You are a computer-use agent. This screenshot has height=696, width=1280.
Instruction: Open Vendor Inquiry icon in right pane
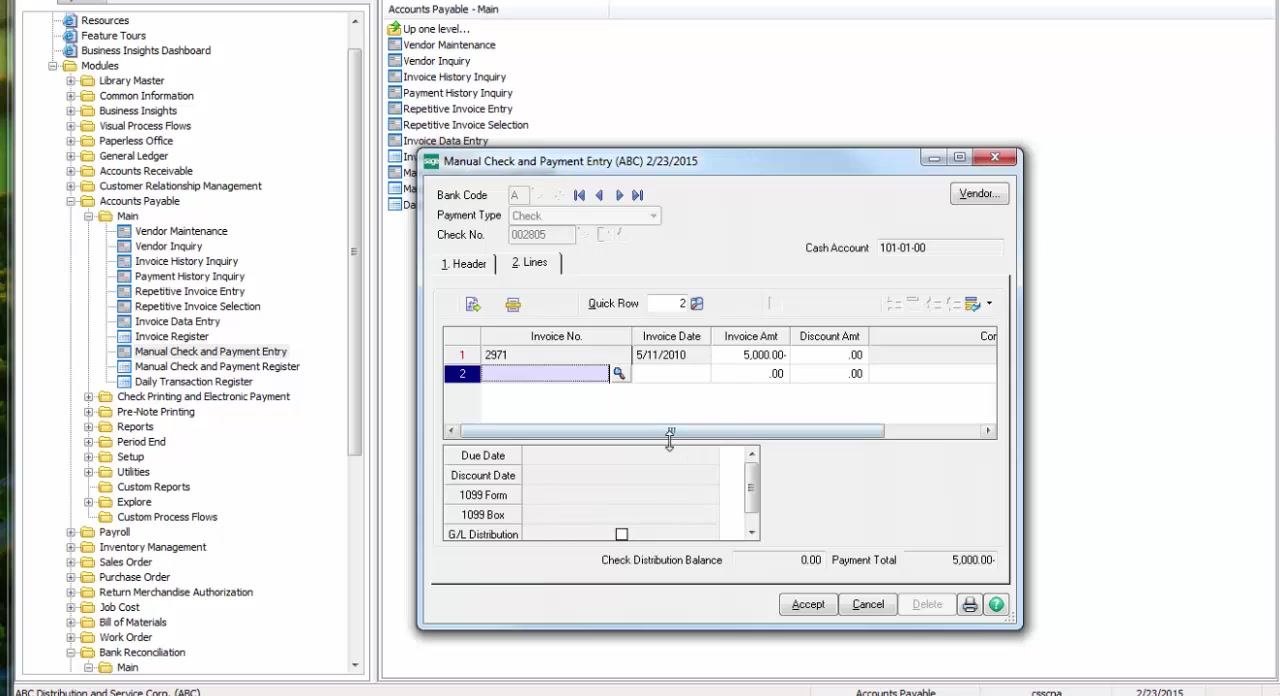[x=394, y=61]
